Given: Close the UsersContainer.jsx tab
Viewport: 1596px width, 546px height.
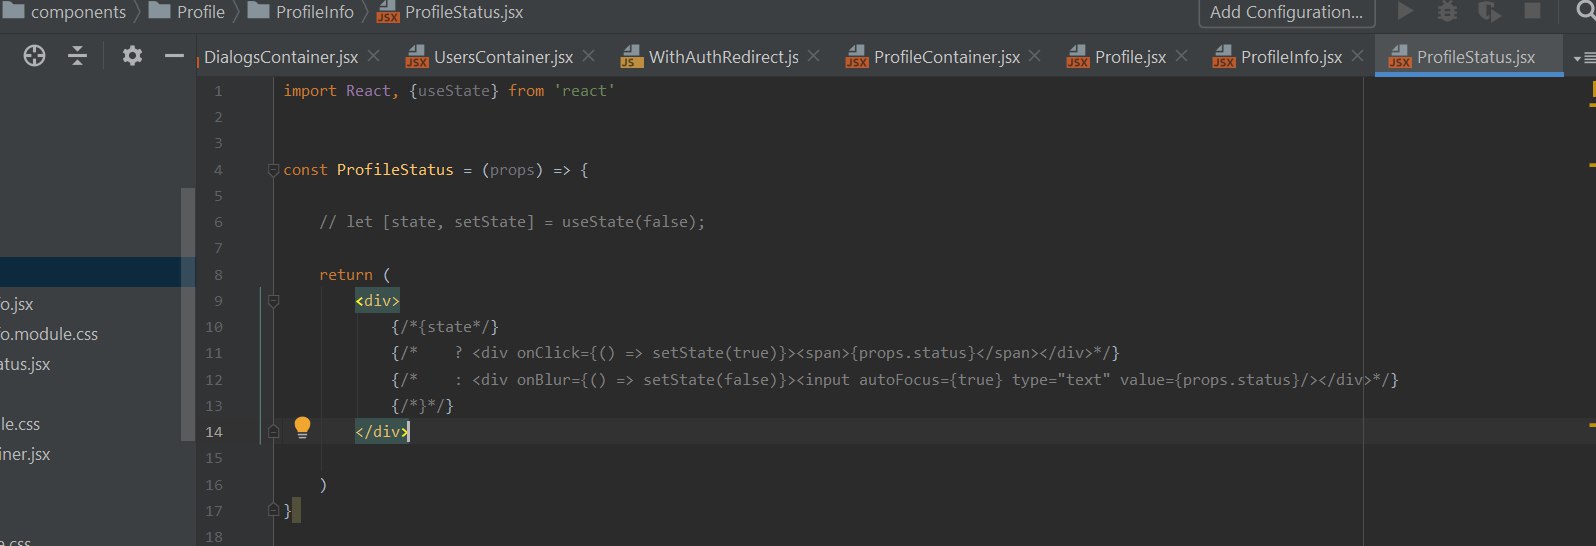Looking at the screenshot, I should tap(589, 56).
